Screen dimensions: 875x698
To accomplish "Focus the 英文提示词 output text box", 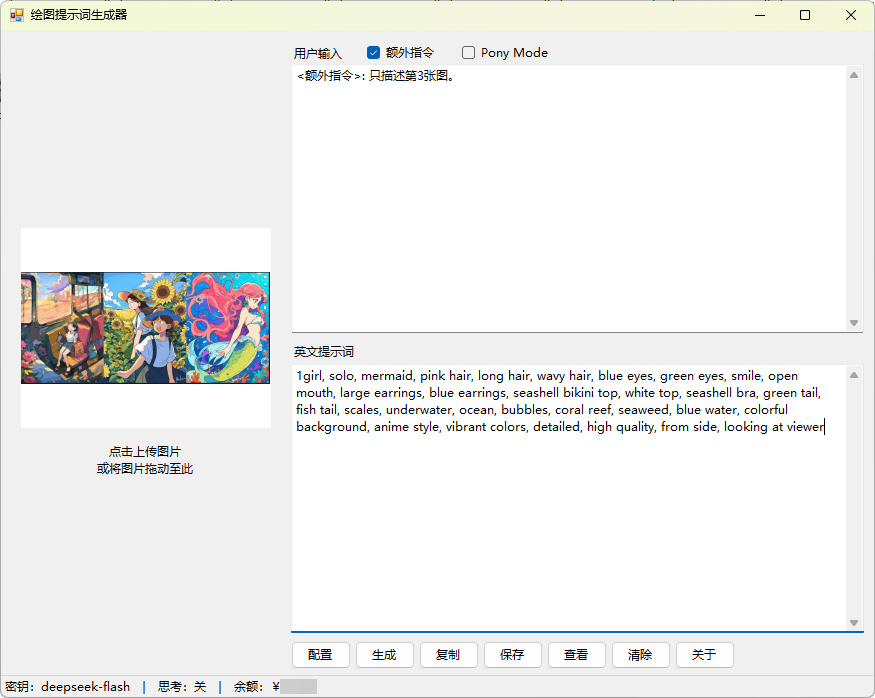I will pos(569,498).
